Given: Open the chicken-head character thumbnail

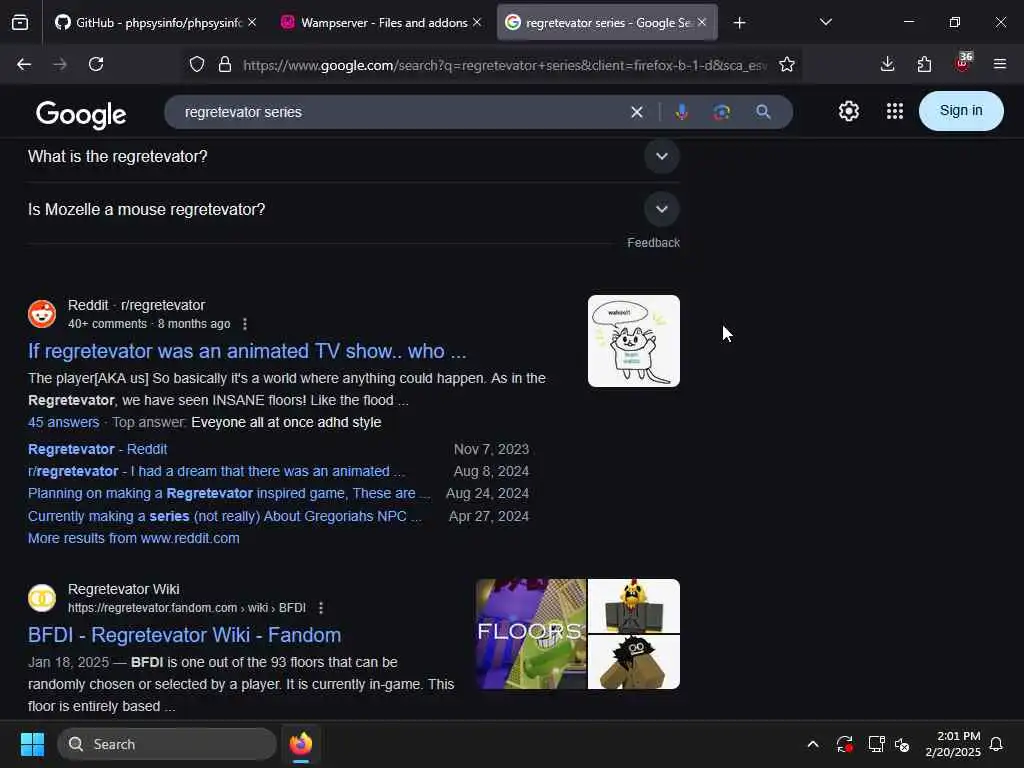Looking at the screenshot, I should pos(633,605).
